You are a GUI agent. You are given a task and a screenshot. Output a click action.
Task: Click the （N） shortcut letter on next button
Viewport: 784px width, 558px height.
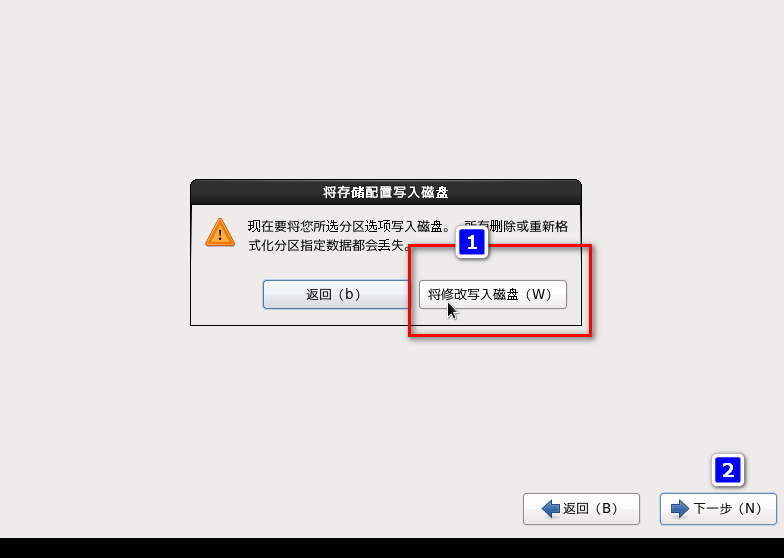pos(749,508)
